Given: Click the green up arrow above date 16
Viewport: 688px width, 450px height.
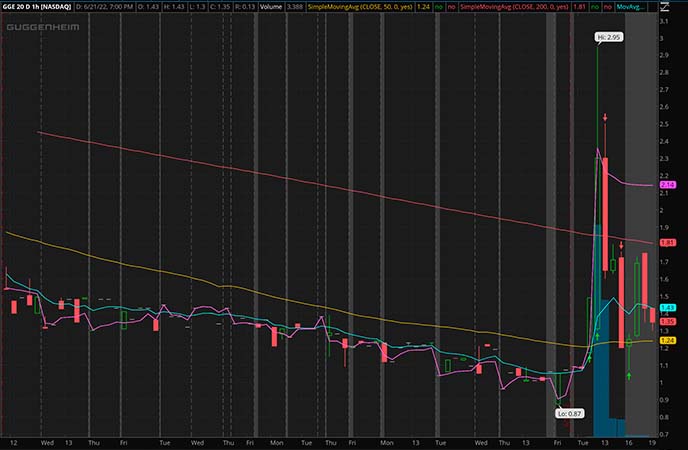Looking at the screenshot, I should click(x=629, y=375).
